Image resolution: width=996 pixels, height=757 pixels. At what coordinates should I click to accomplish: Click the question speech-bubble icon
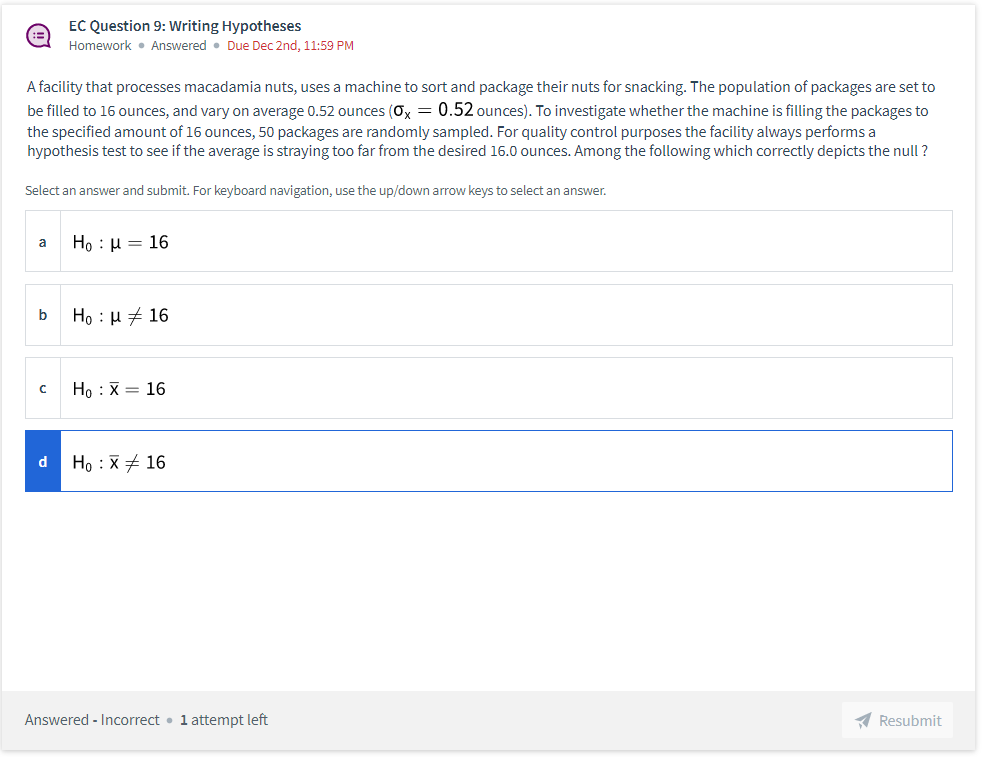click(x=39, y=35)
